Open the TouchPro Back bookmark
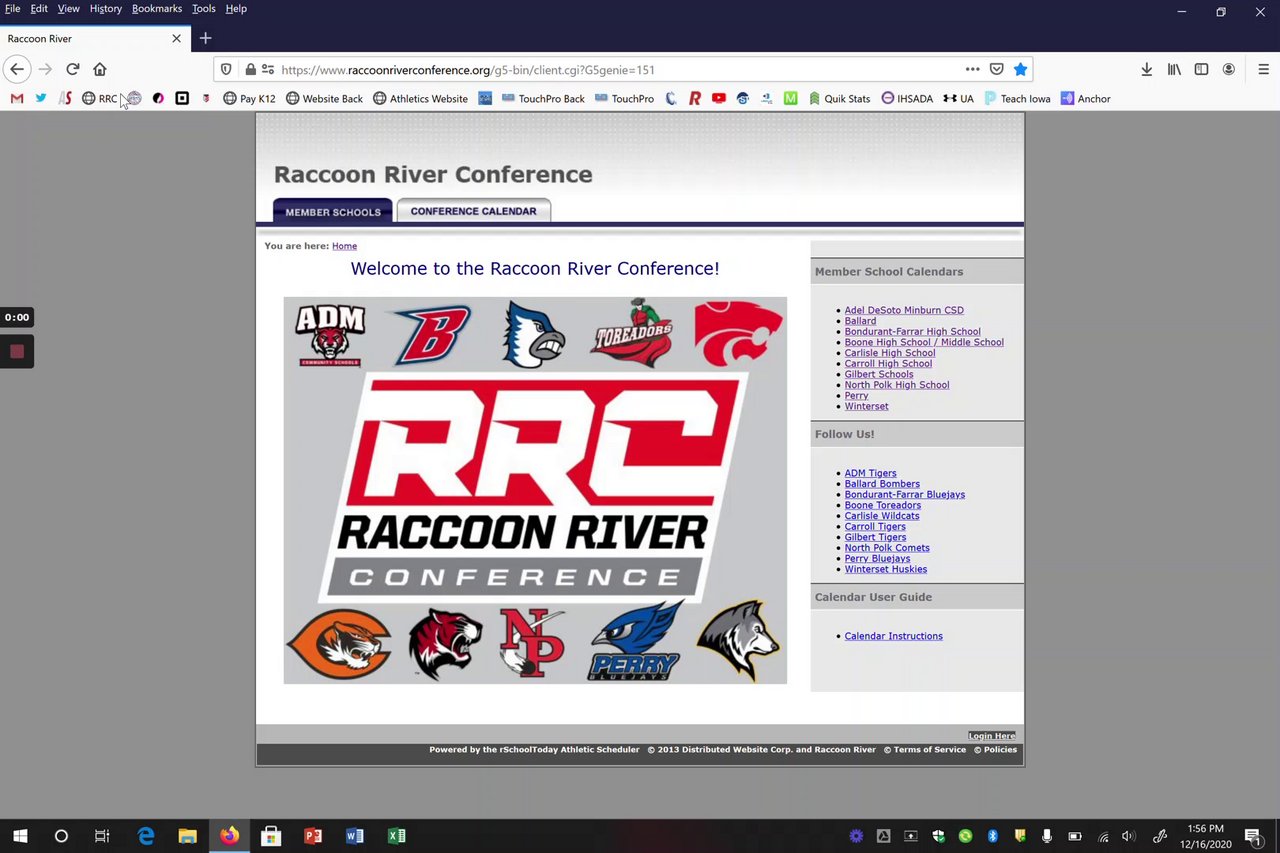 point(543,98)
